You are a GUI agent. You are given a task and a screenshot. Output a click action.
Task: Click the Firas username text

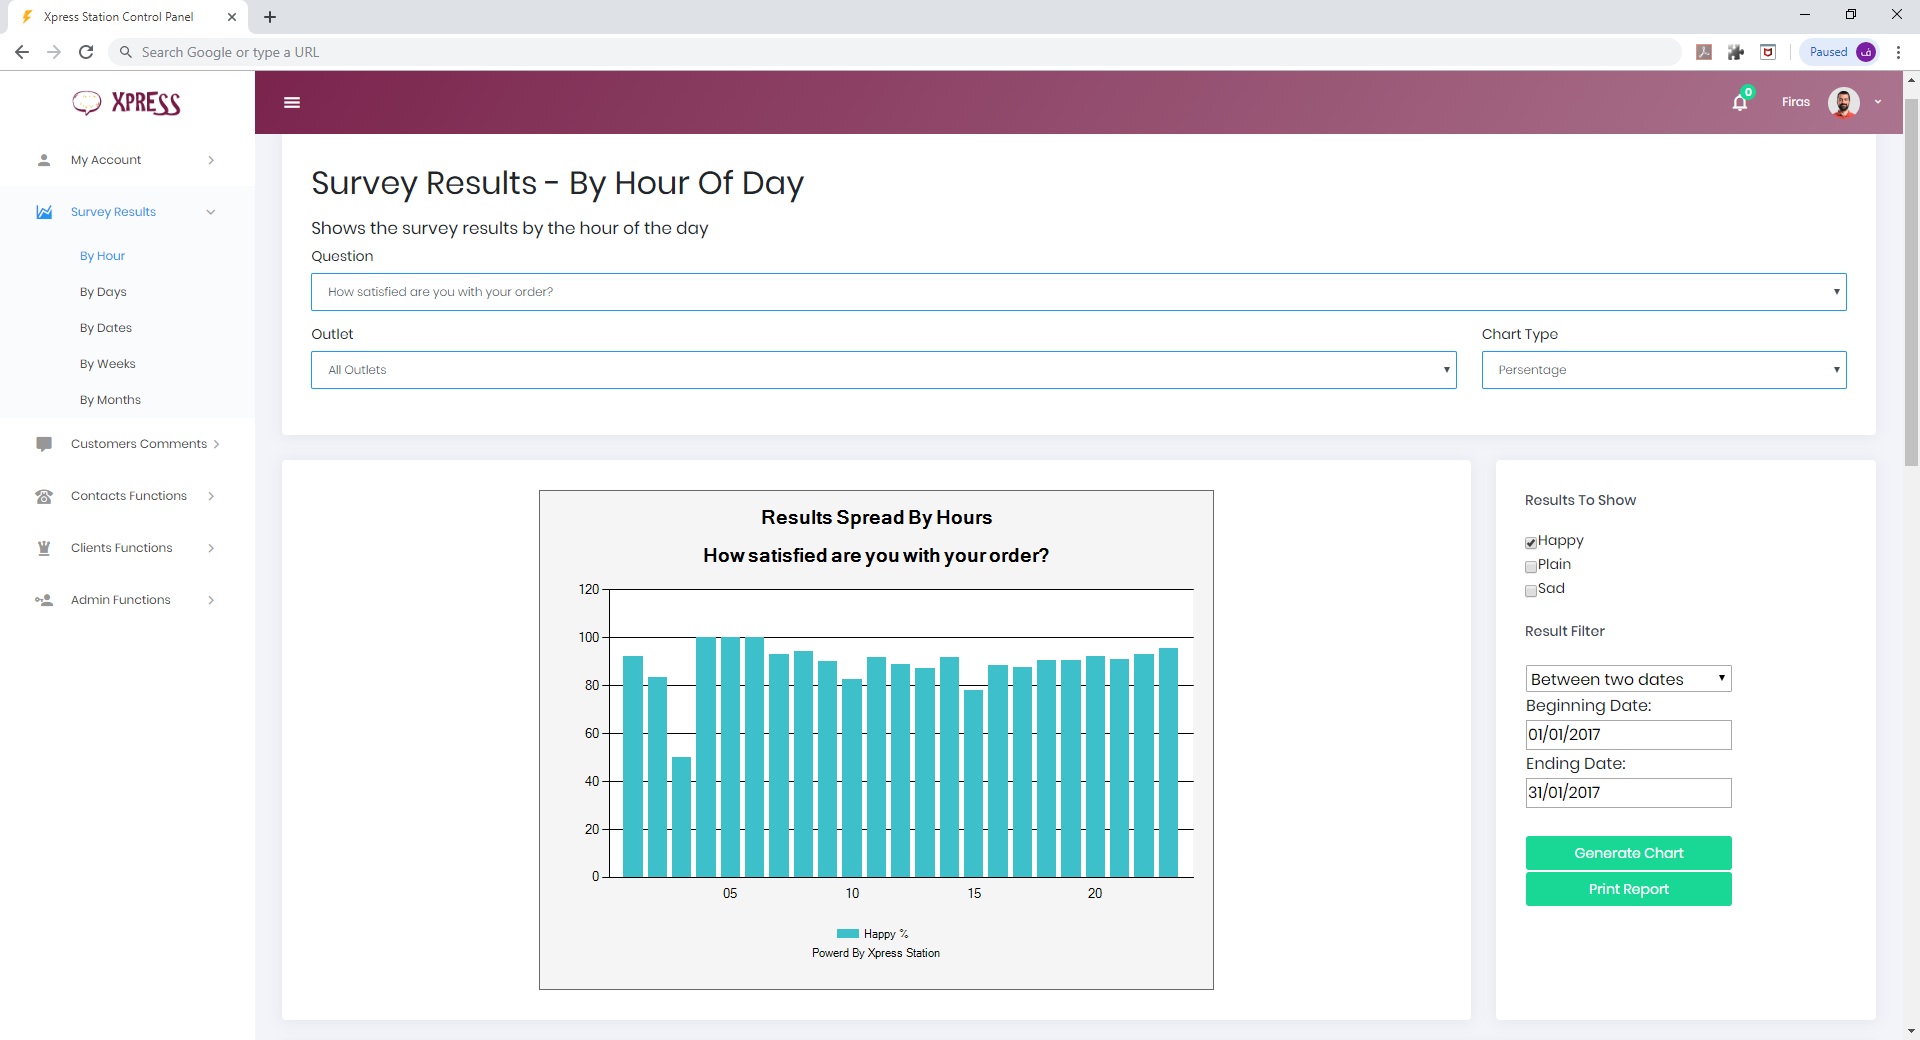1795,102
